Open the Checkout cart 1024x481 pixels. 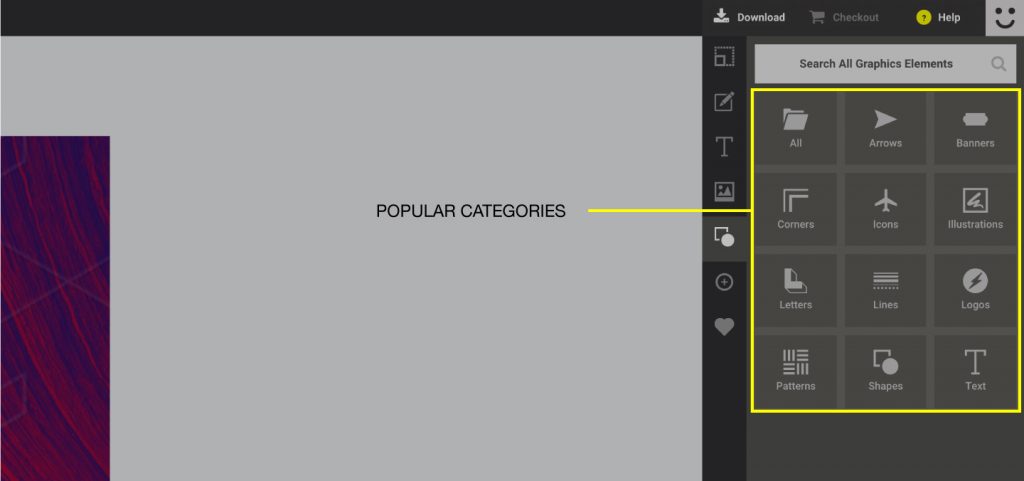tap(844, 17)
